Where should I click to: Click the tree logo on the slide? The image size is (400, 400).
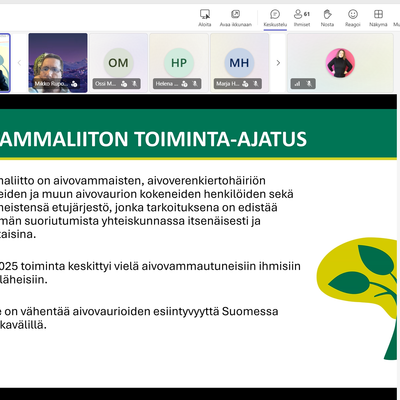(x=357, y=299)
